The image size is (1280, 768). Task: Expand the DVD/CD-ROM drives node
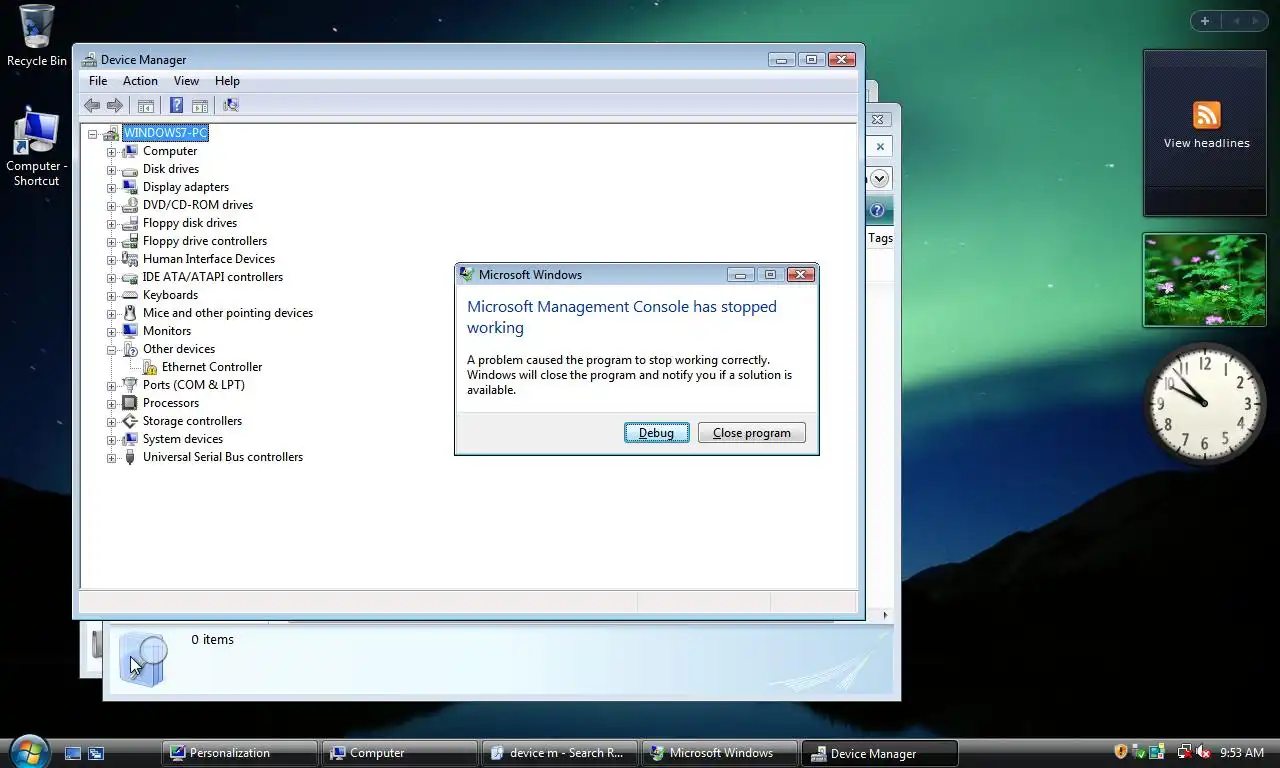click(111, 206)
